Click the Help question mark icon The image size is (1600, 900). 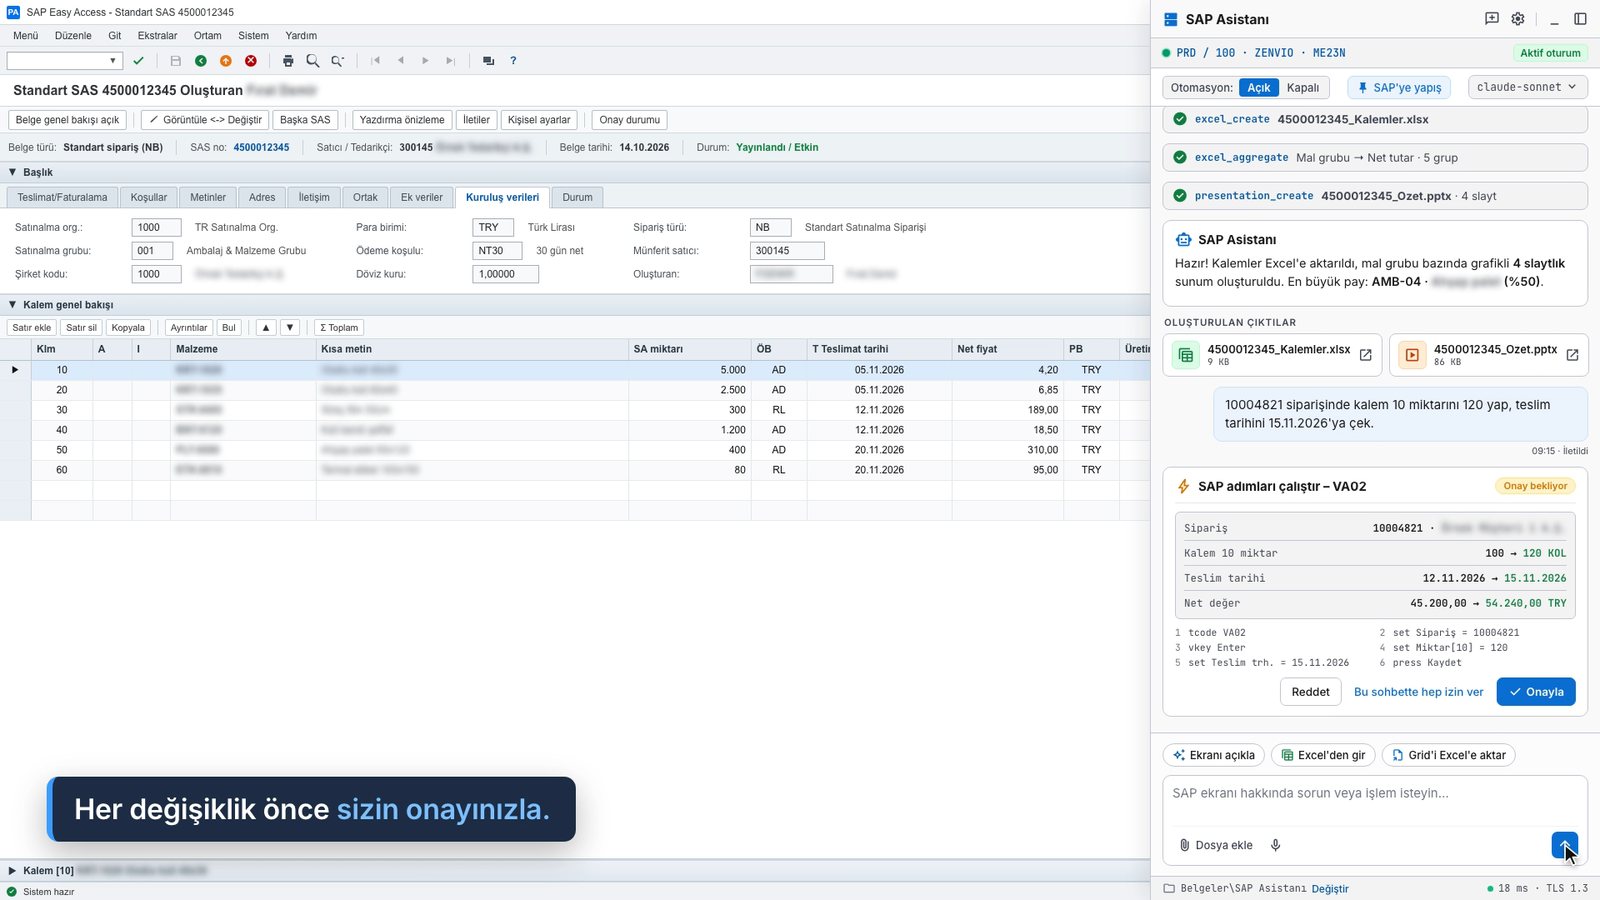pyautogui.click(x=513, y=61)
